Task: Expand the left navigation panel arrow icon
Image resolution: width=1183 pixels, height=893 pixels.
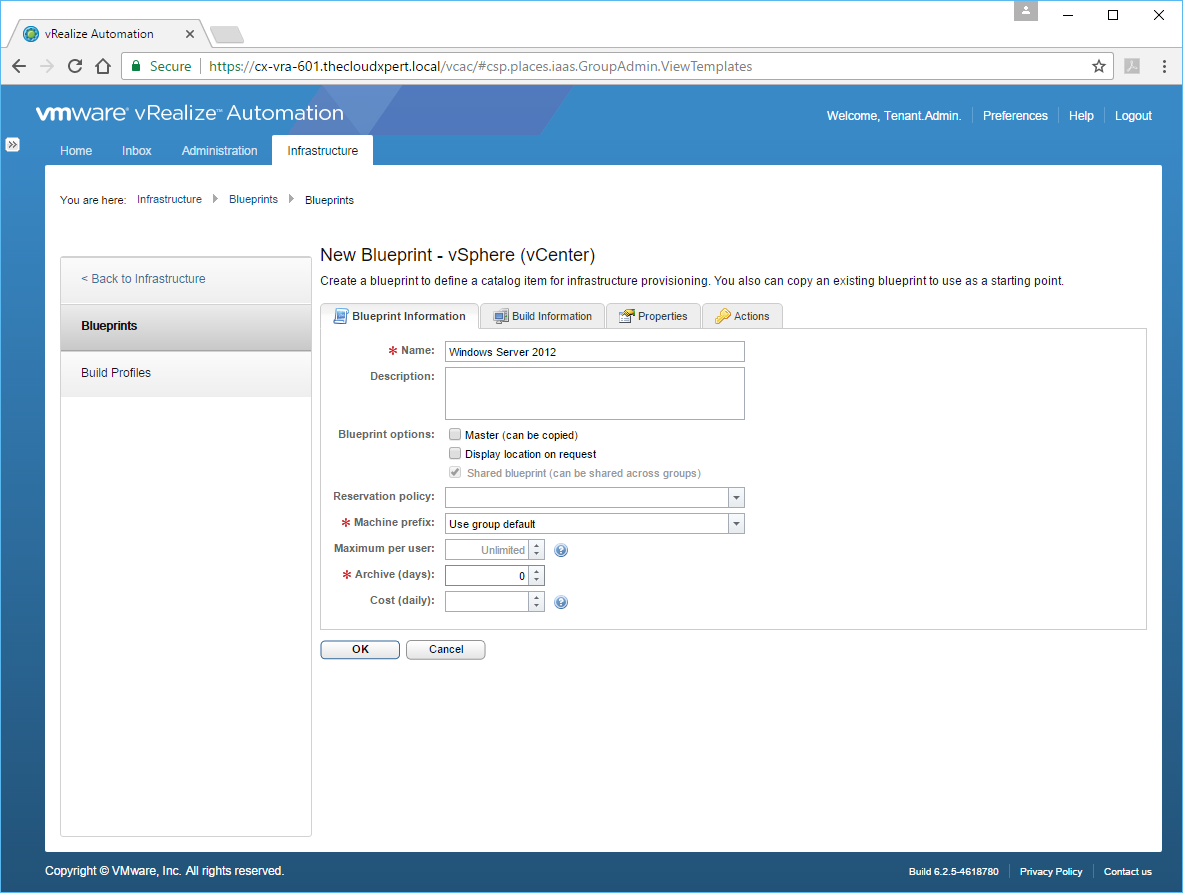Action: coord(13,144)
